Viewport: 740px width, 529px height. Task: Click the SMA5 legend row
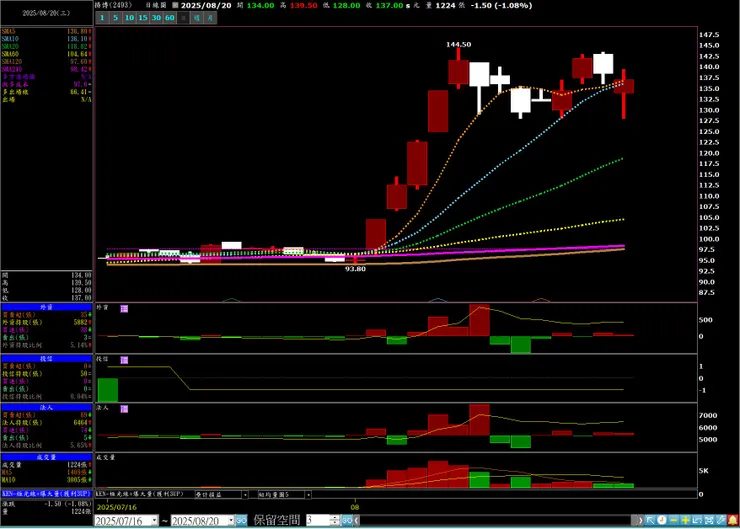[x=46, y=31]
